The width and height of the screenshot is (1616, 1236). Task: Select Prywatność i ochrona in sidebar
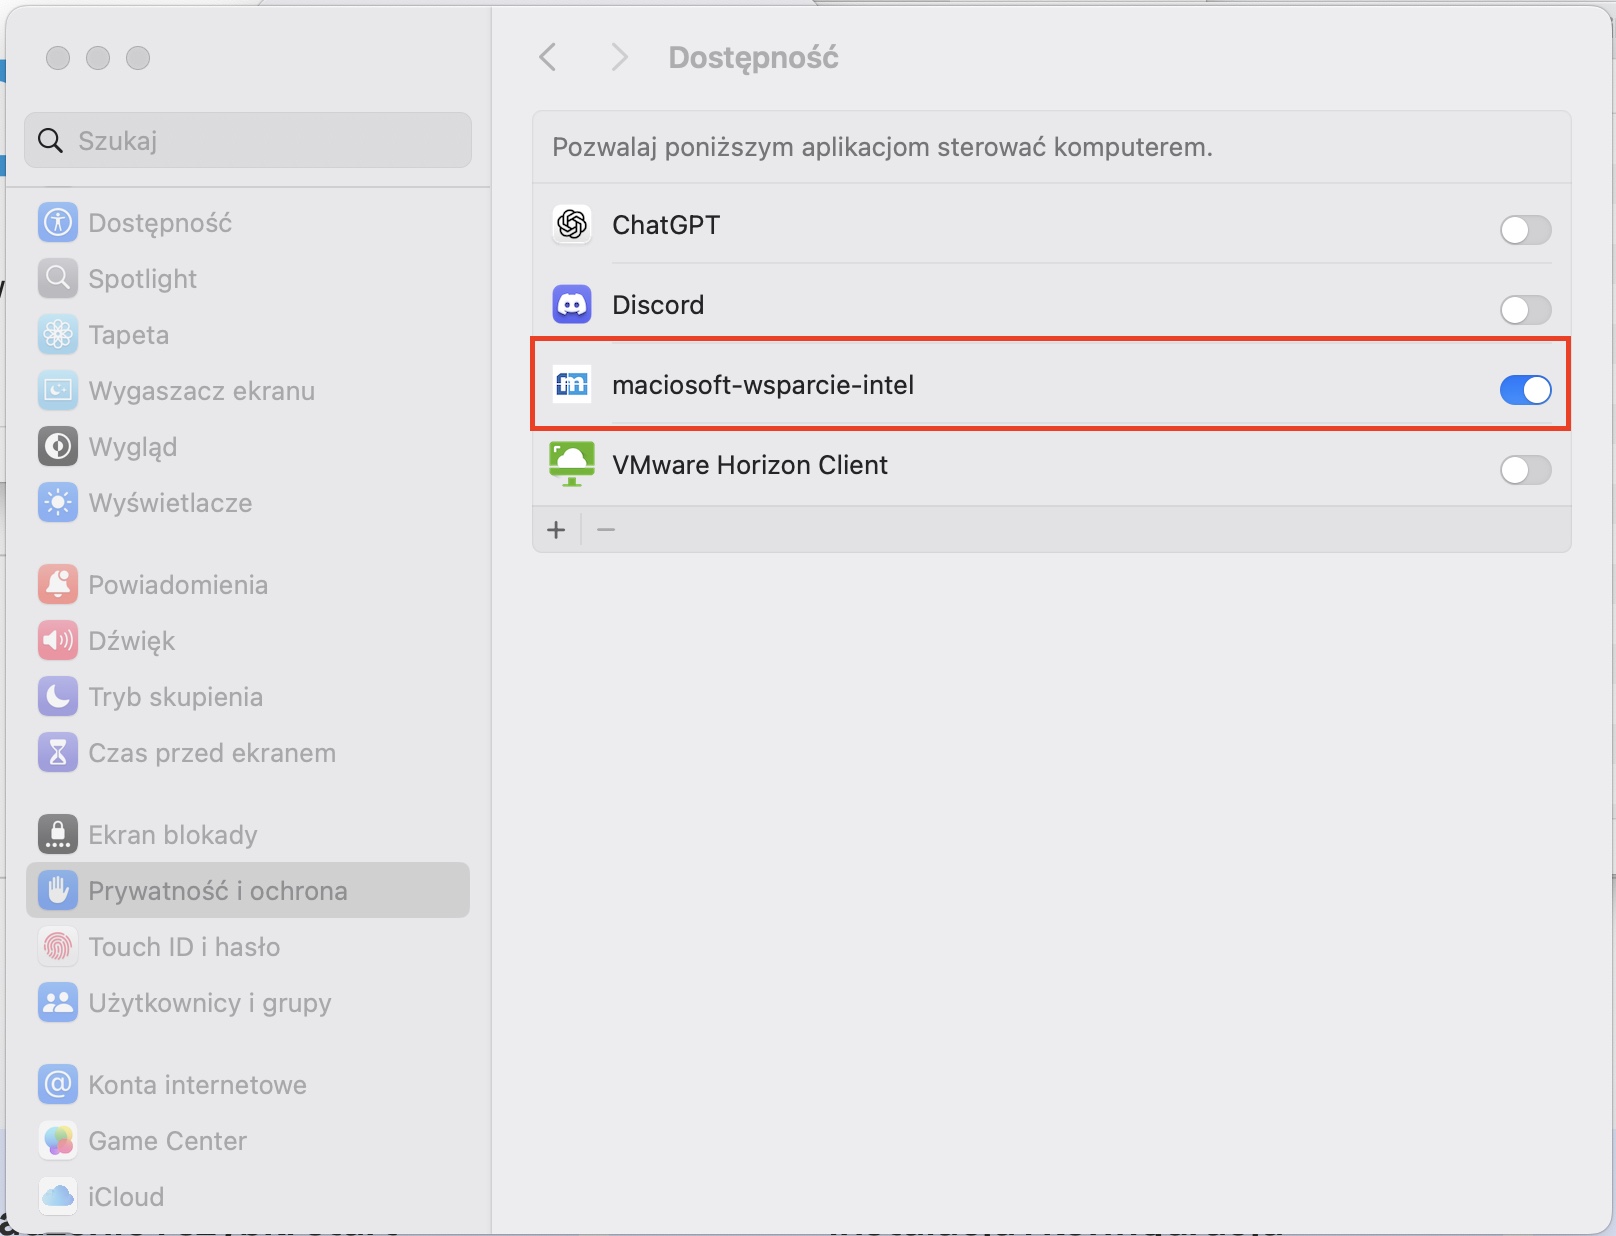click(218, 891)
